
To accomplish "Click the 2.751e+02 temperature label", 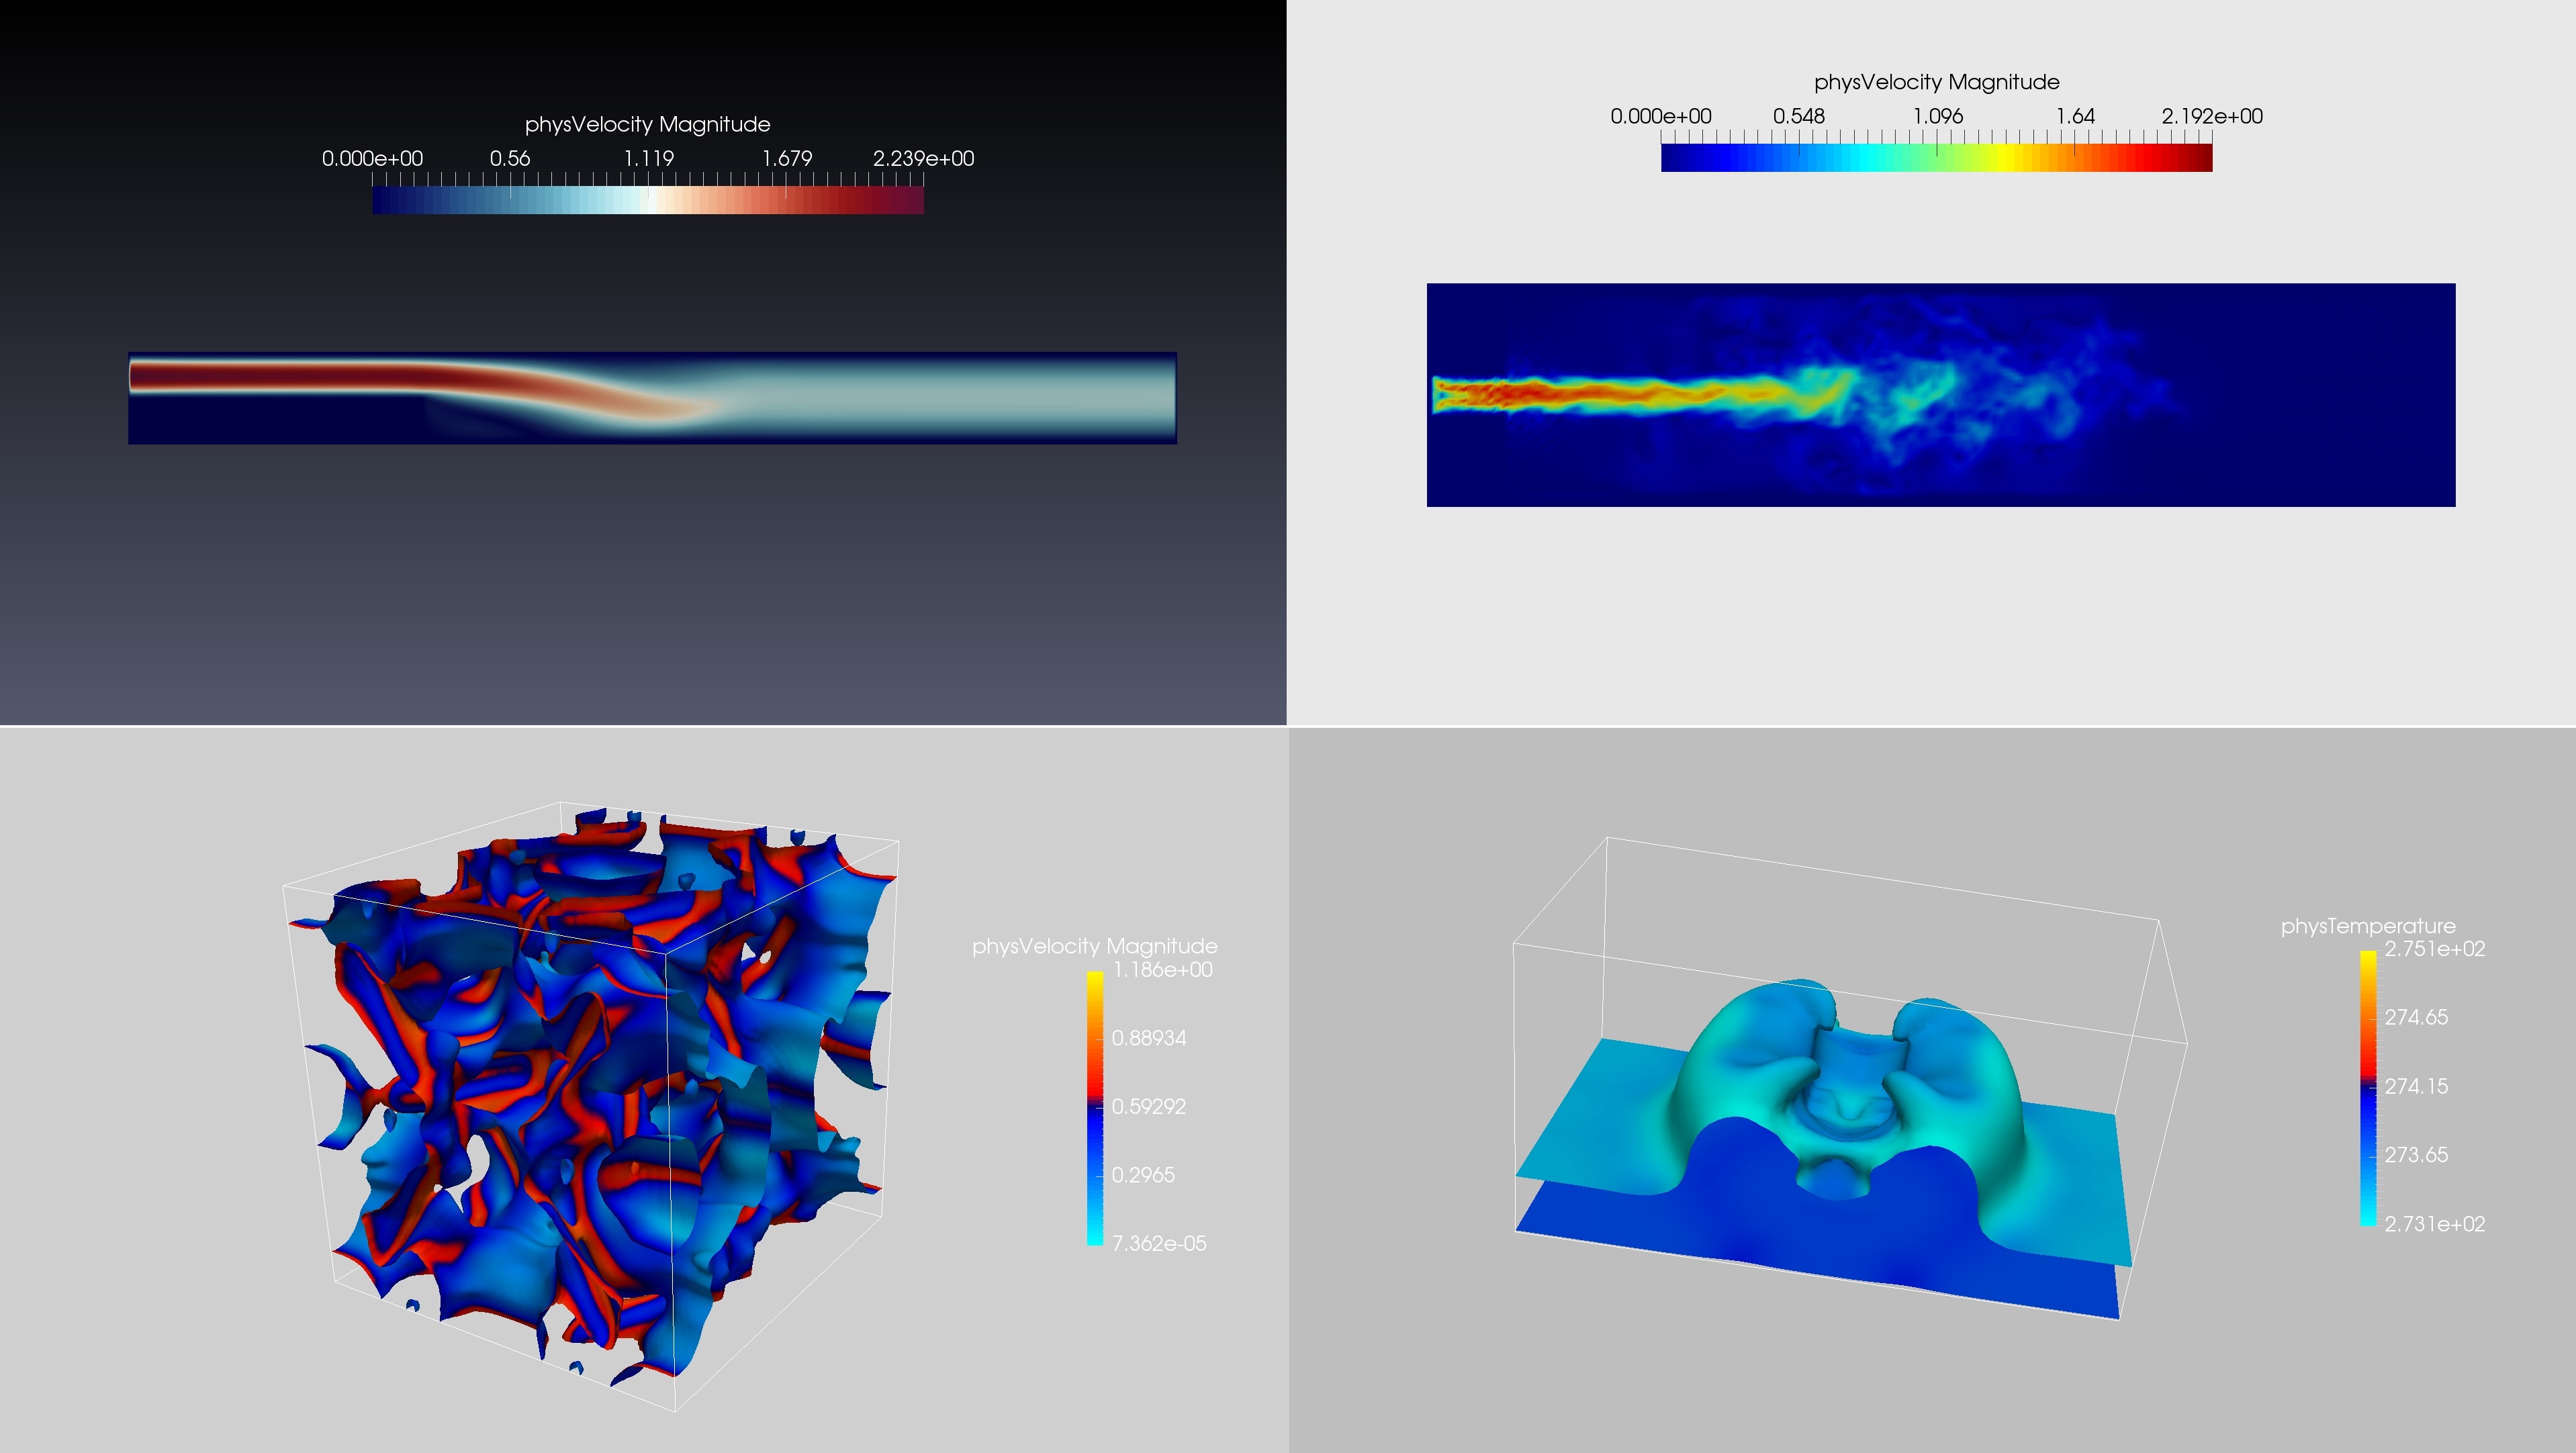I will [x=2435, y=949].
